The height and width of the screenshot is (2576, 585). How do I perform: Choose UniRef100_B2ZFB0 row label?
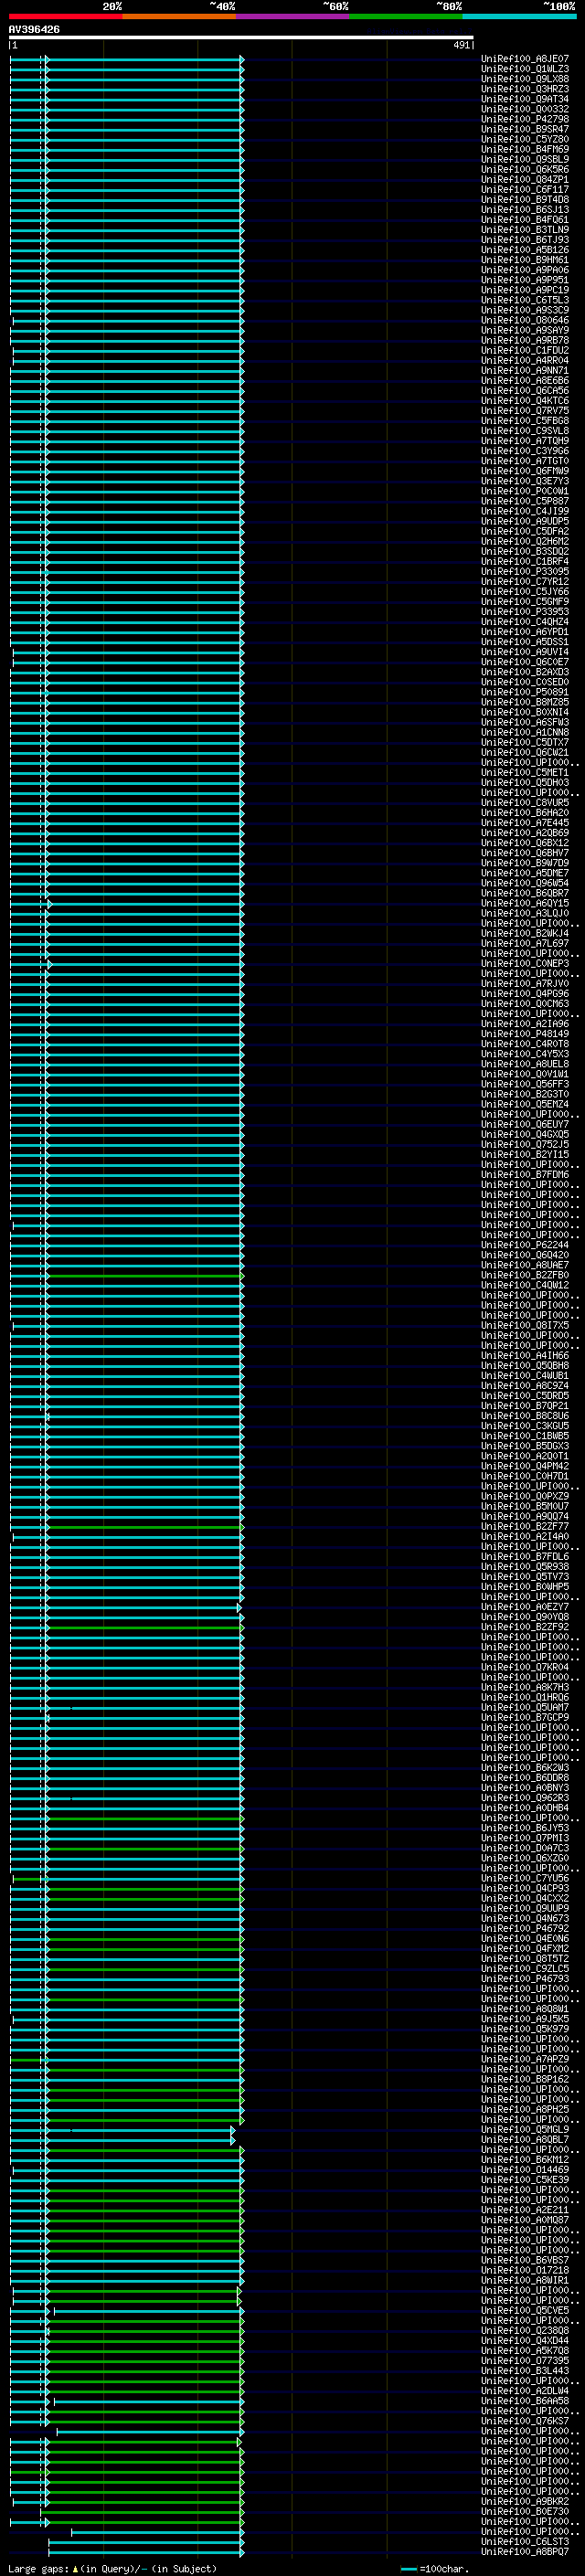click(x=525, y=1275)
